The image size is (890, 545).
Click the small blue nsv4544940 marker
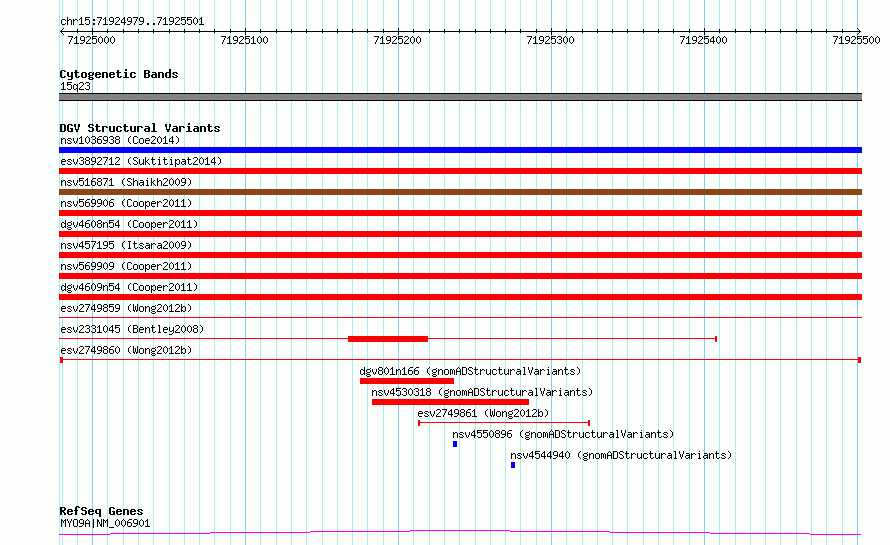tap(513, 465)
